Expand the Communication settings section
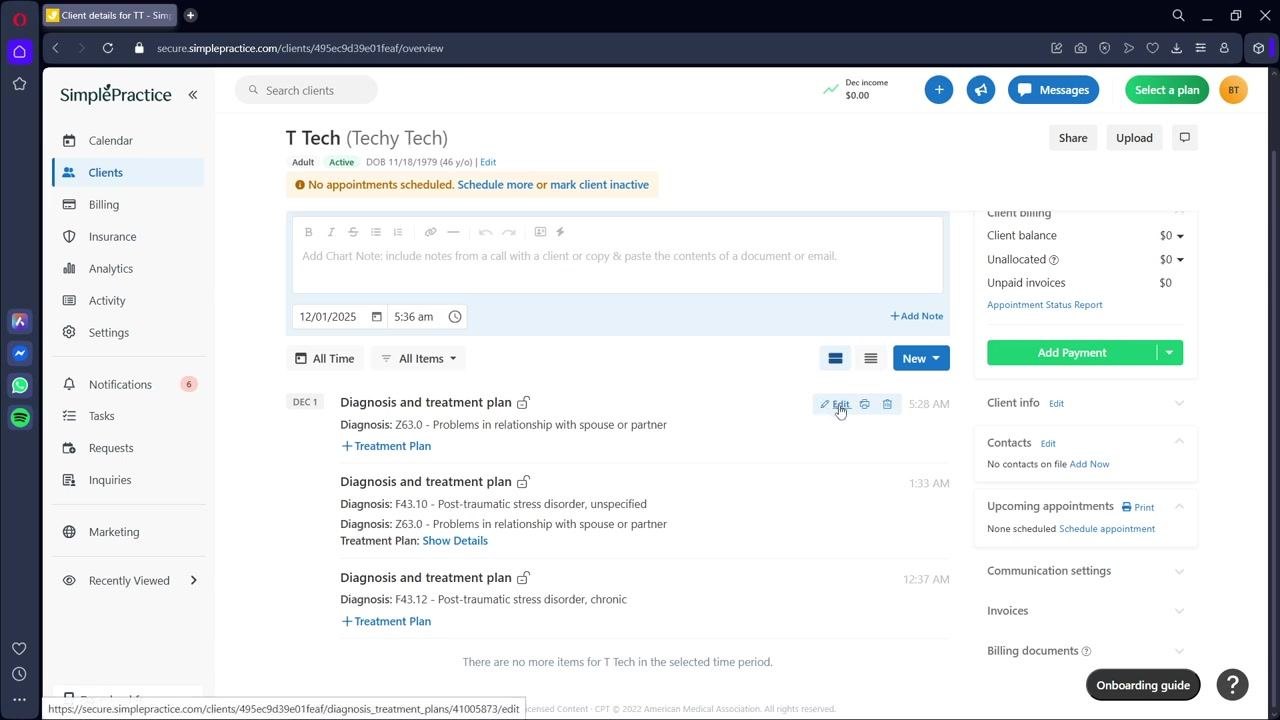1280x720 pixels. pyautogui.click(x=1179, y=571)
